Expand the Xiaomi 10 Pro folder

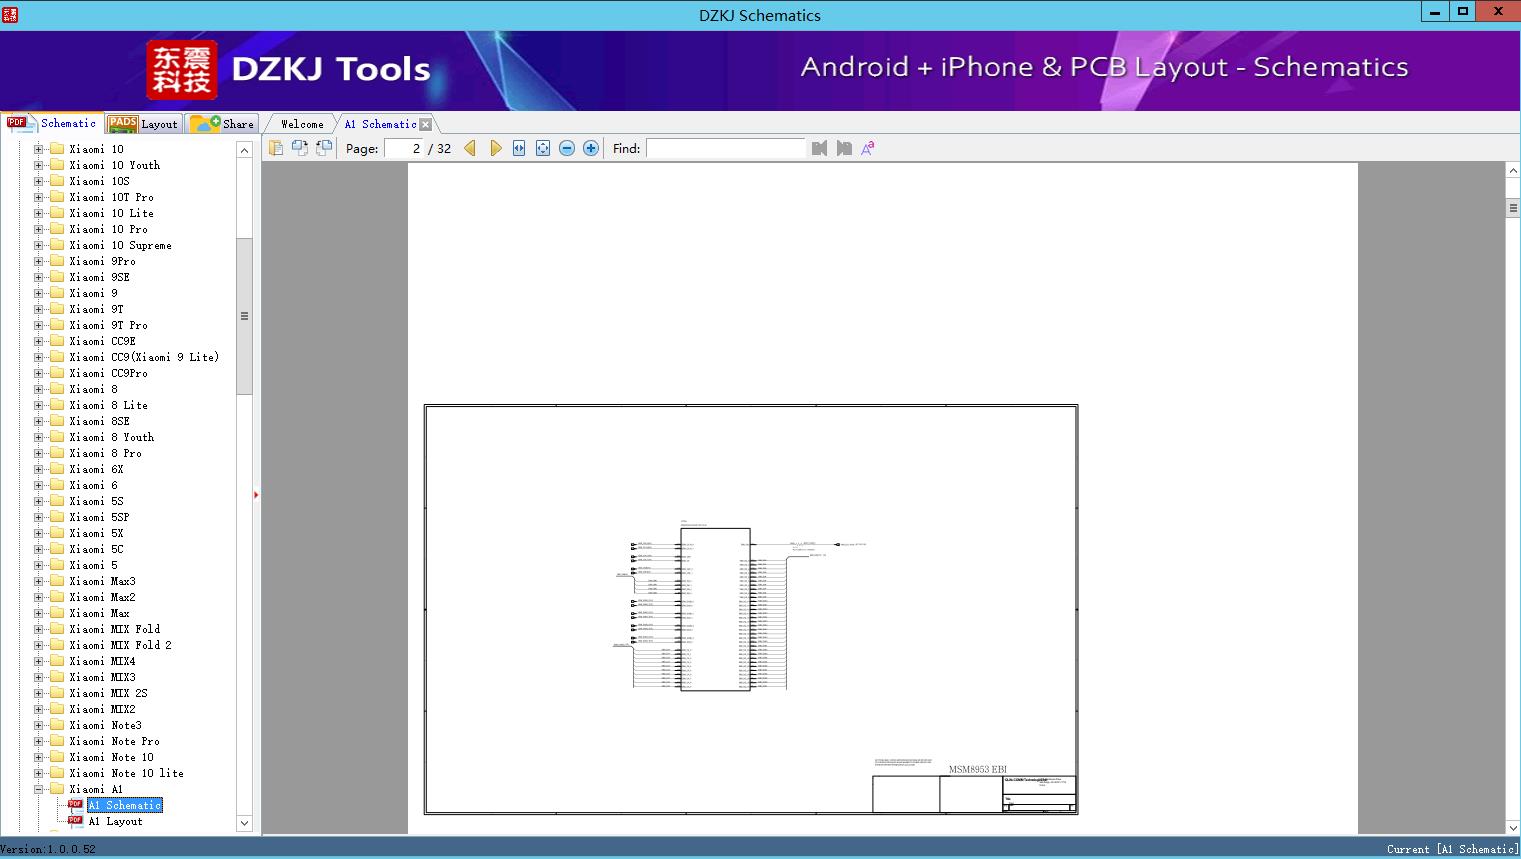(39, 229)
